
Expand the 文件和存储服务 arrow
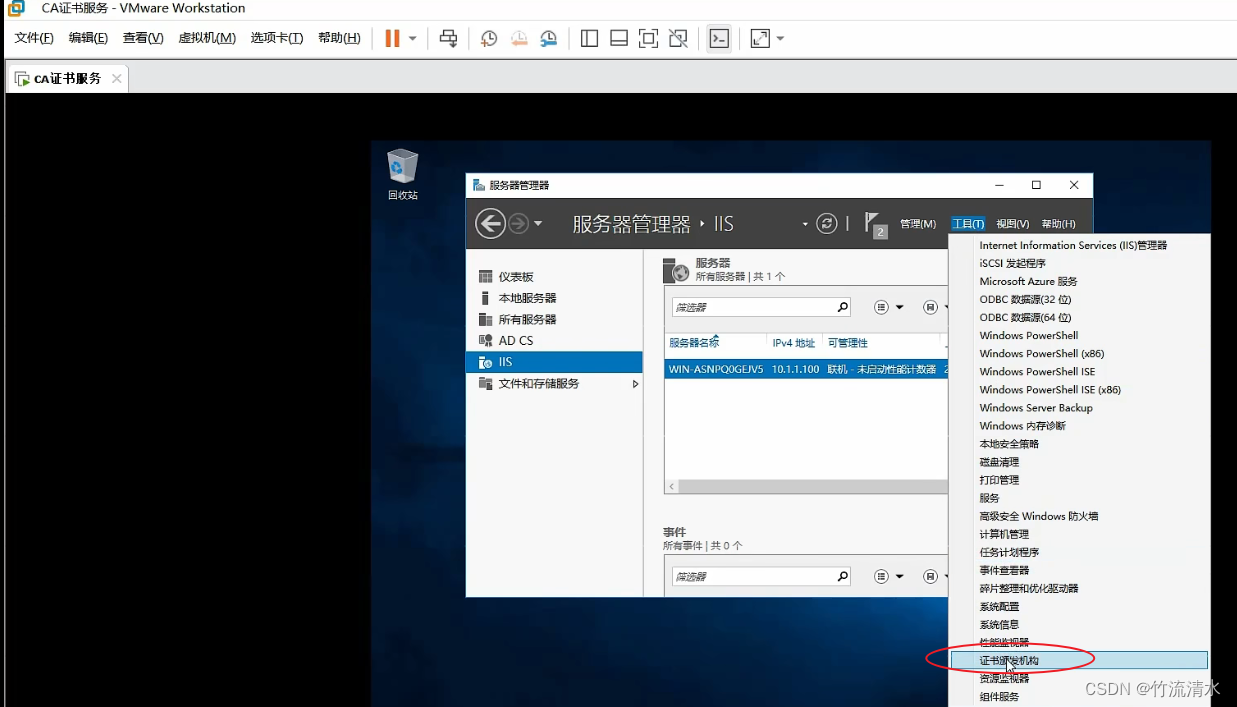pos(635,384)
